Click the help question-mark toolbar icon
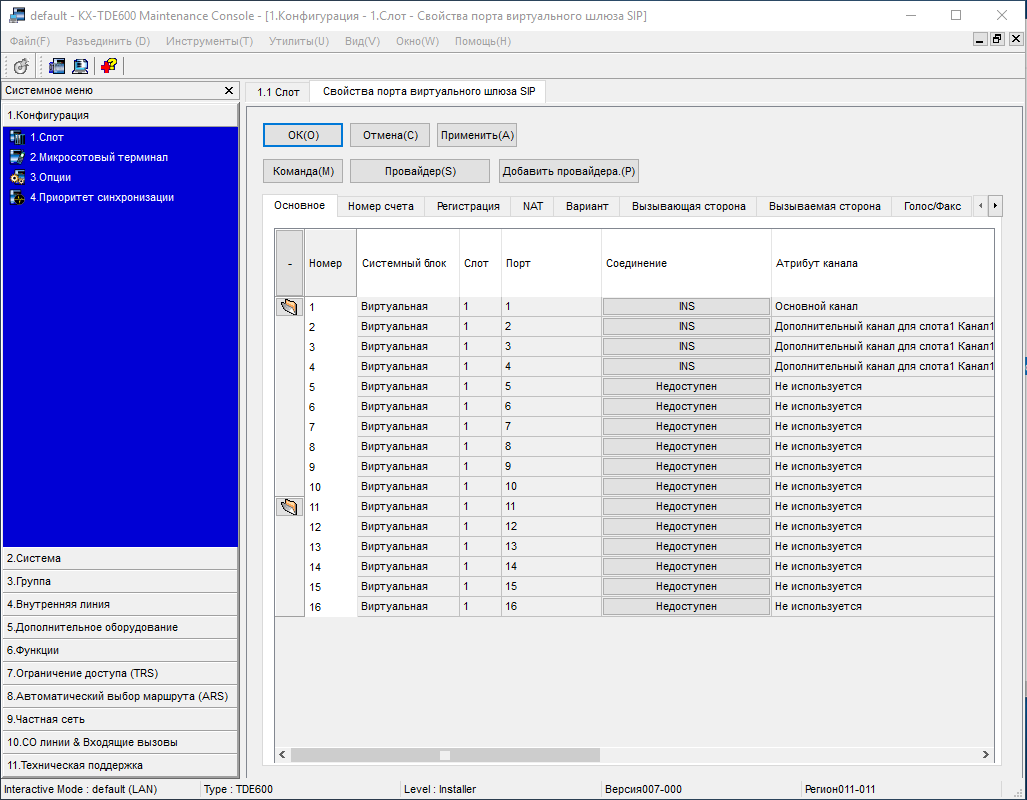This screenshot has width=1027, height=800. point(108,66)
